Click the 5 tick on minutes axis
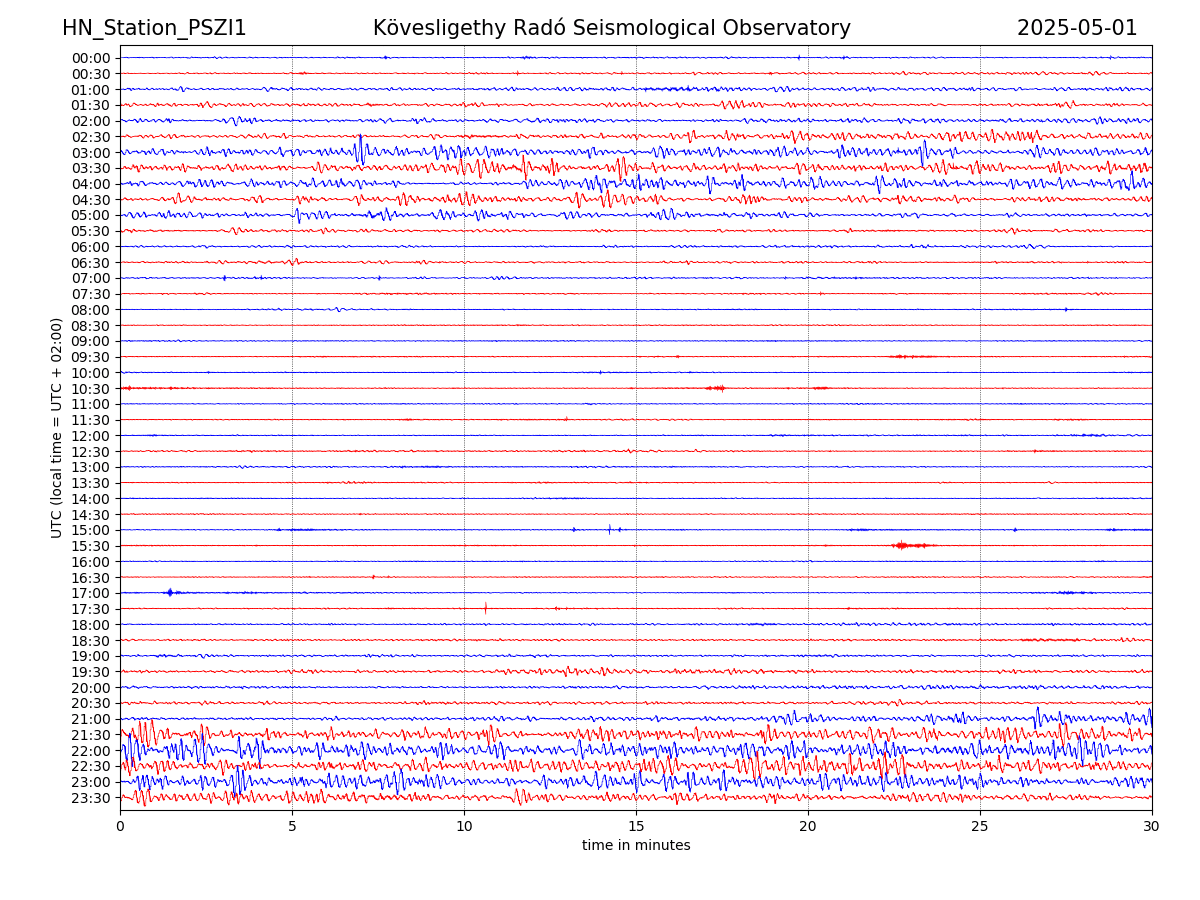 292,826
